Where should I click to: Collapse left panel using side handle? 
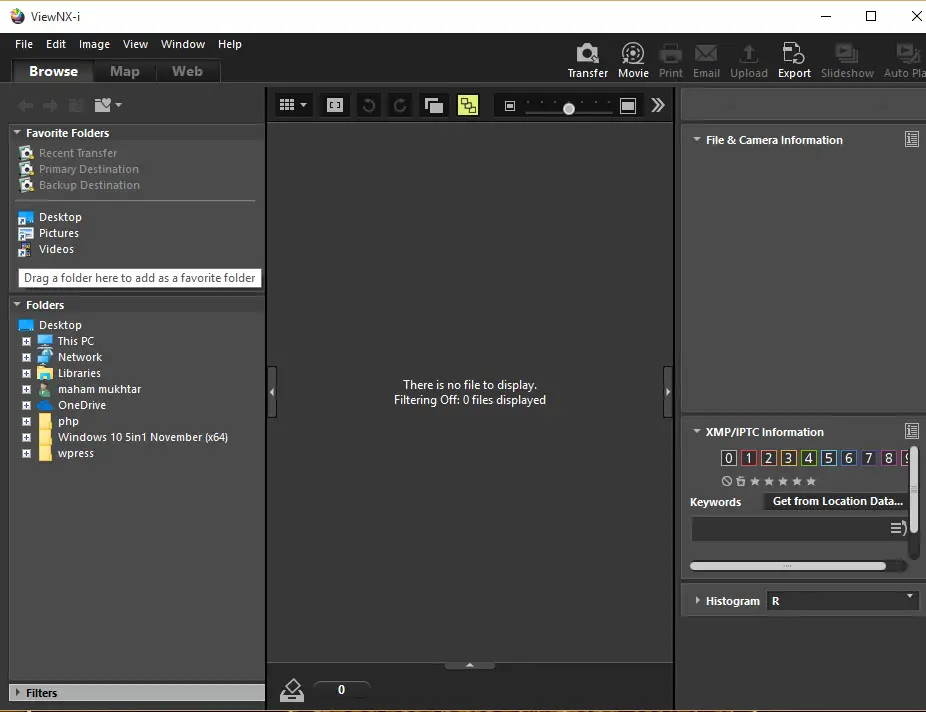coord(272,391)
